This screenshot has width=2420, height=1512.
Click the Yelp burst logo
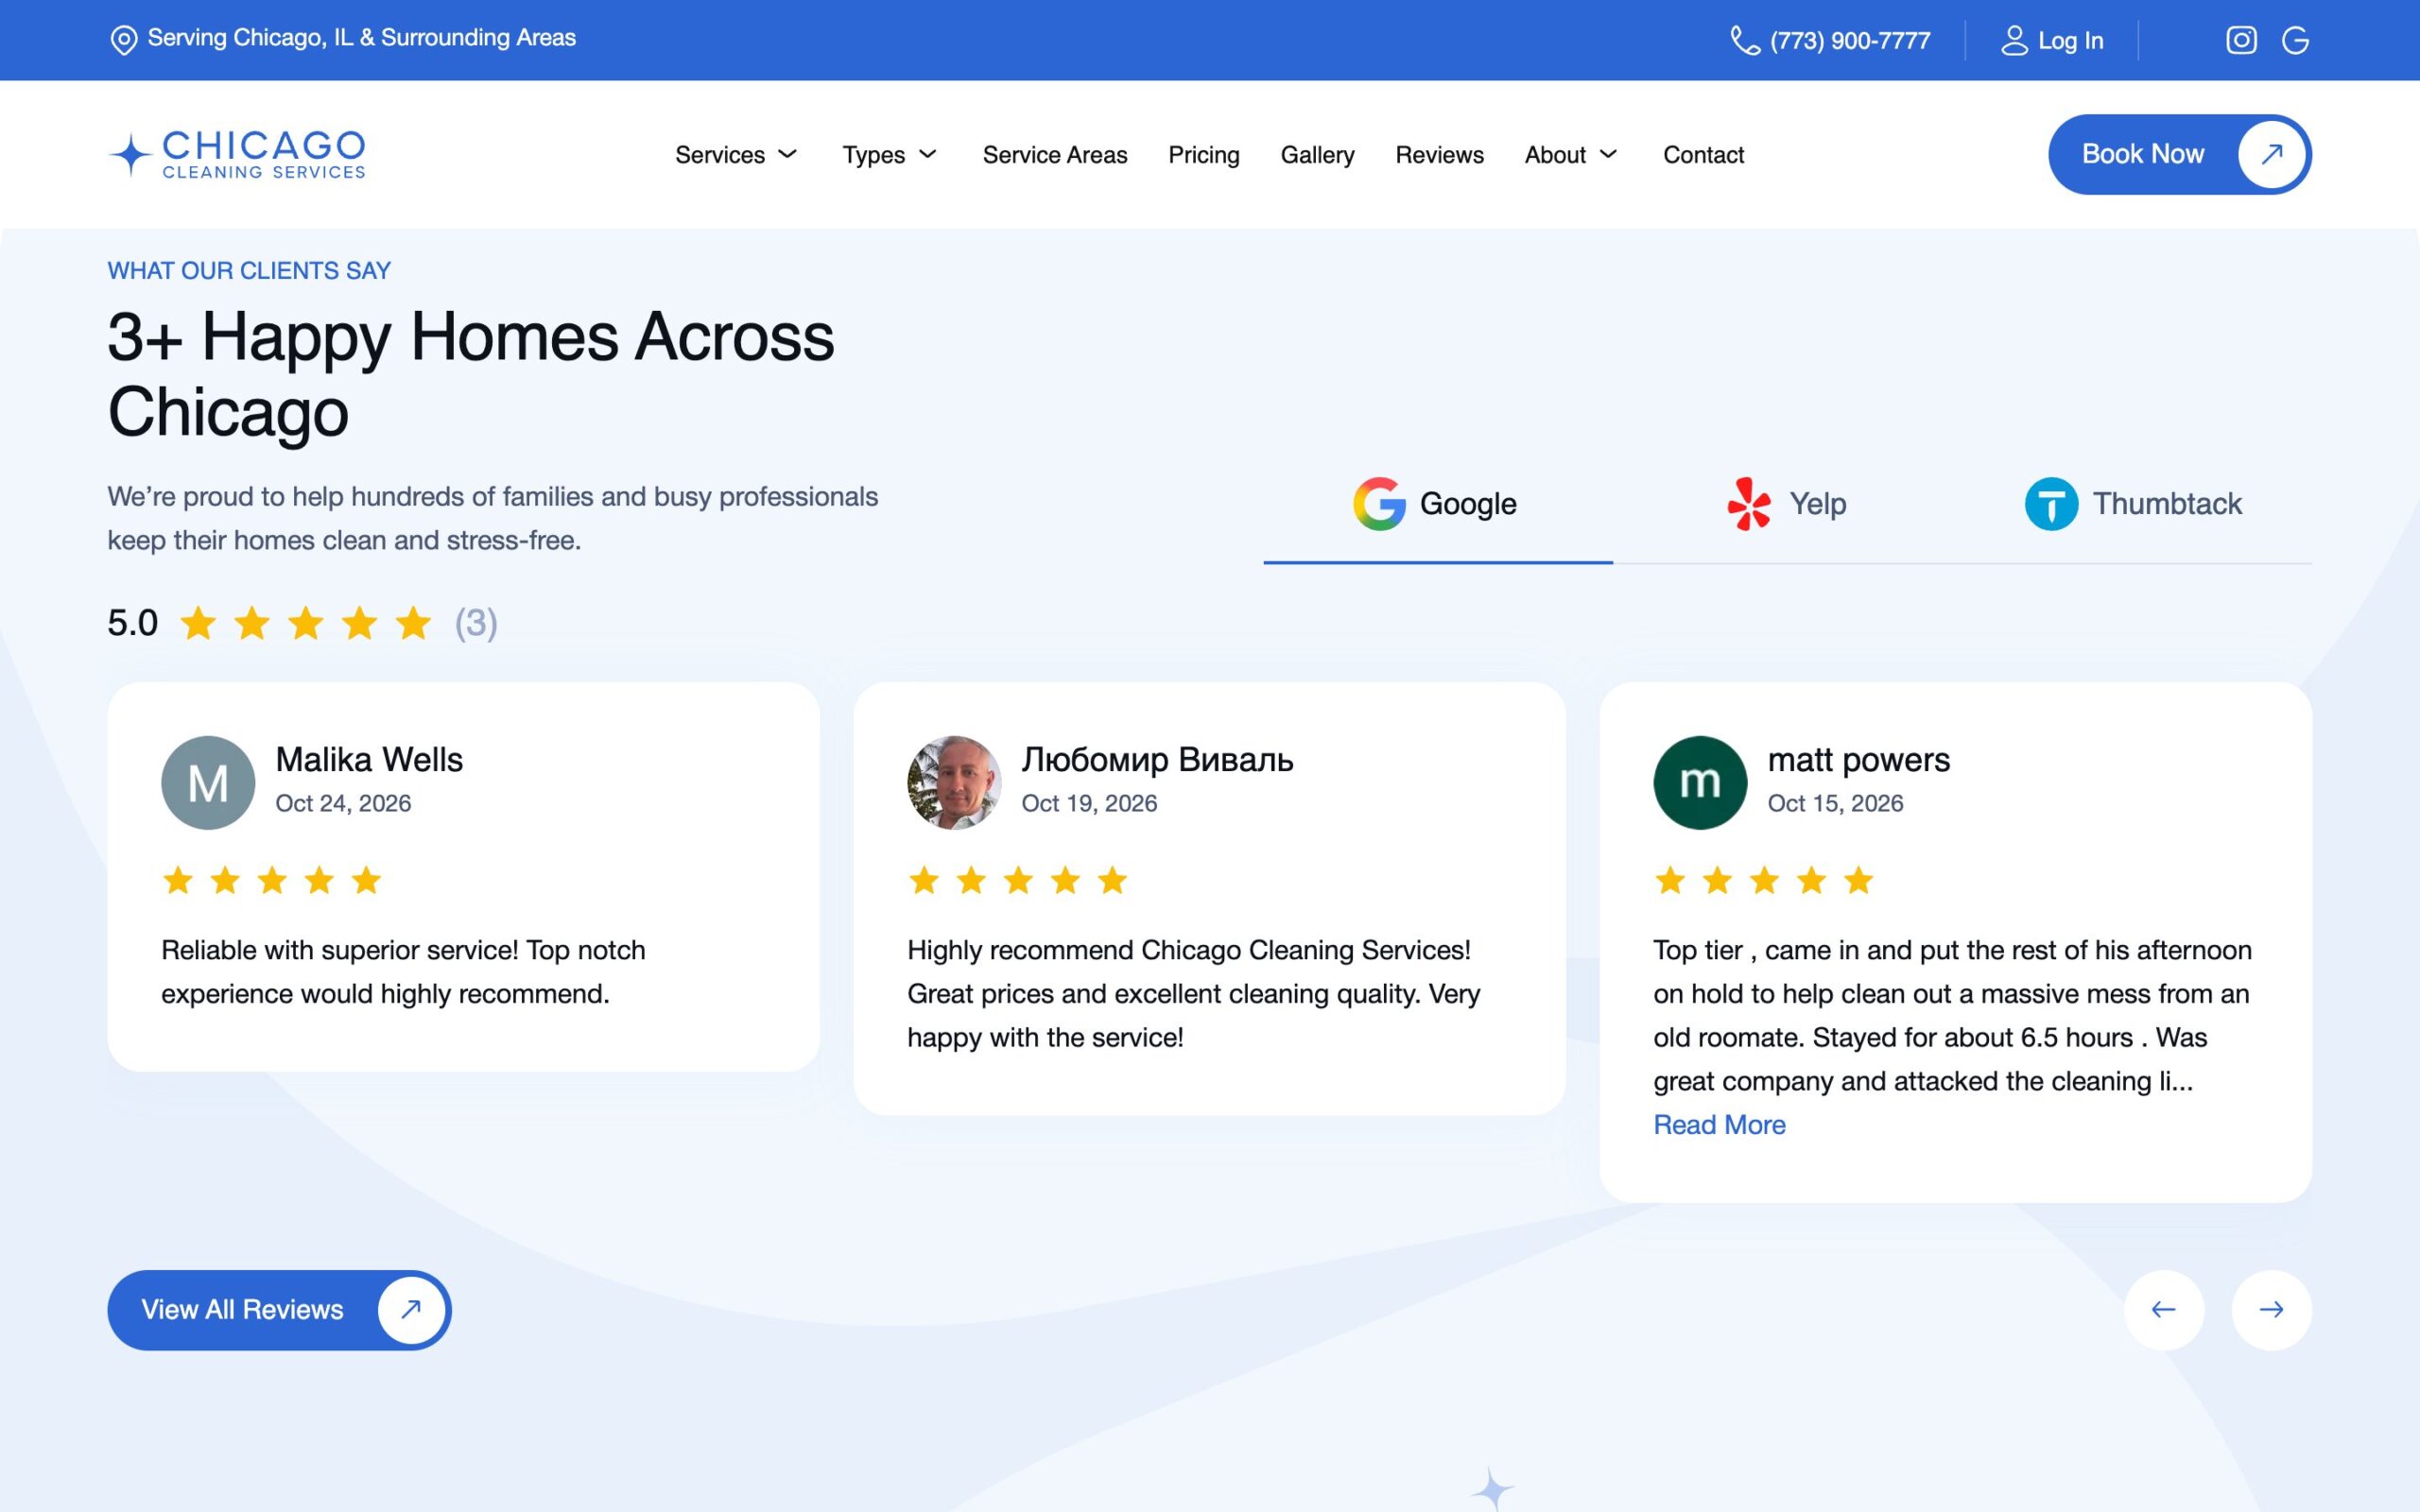(1749, 503)
